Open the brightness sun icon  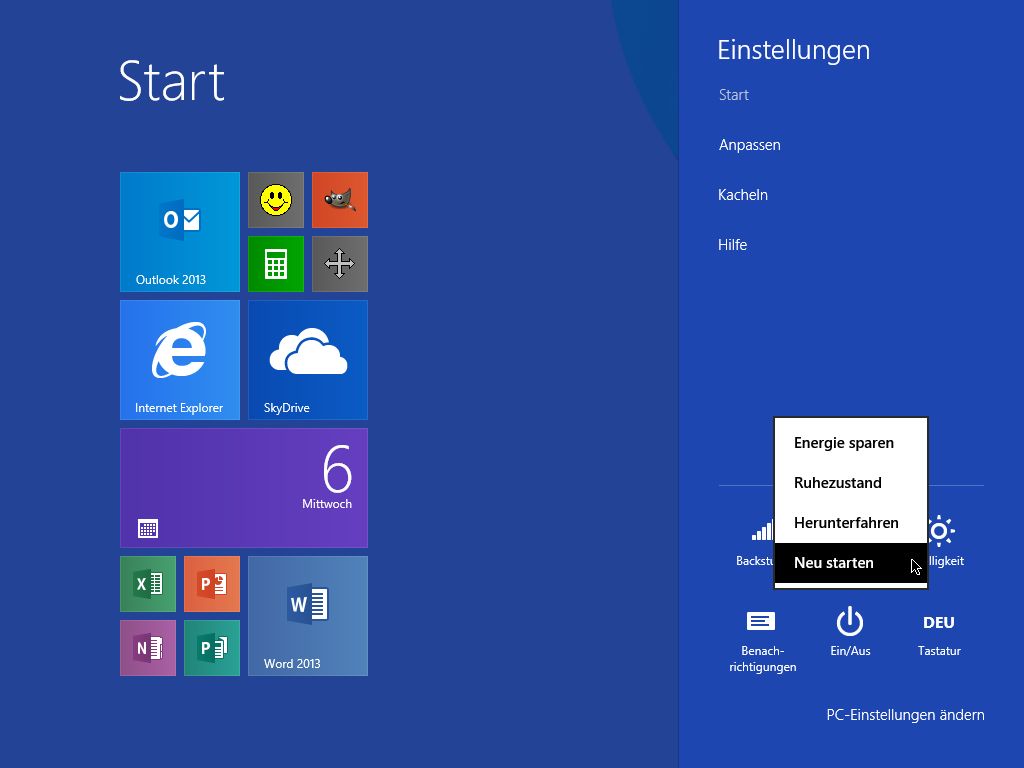(941, 530)
